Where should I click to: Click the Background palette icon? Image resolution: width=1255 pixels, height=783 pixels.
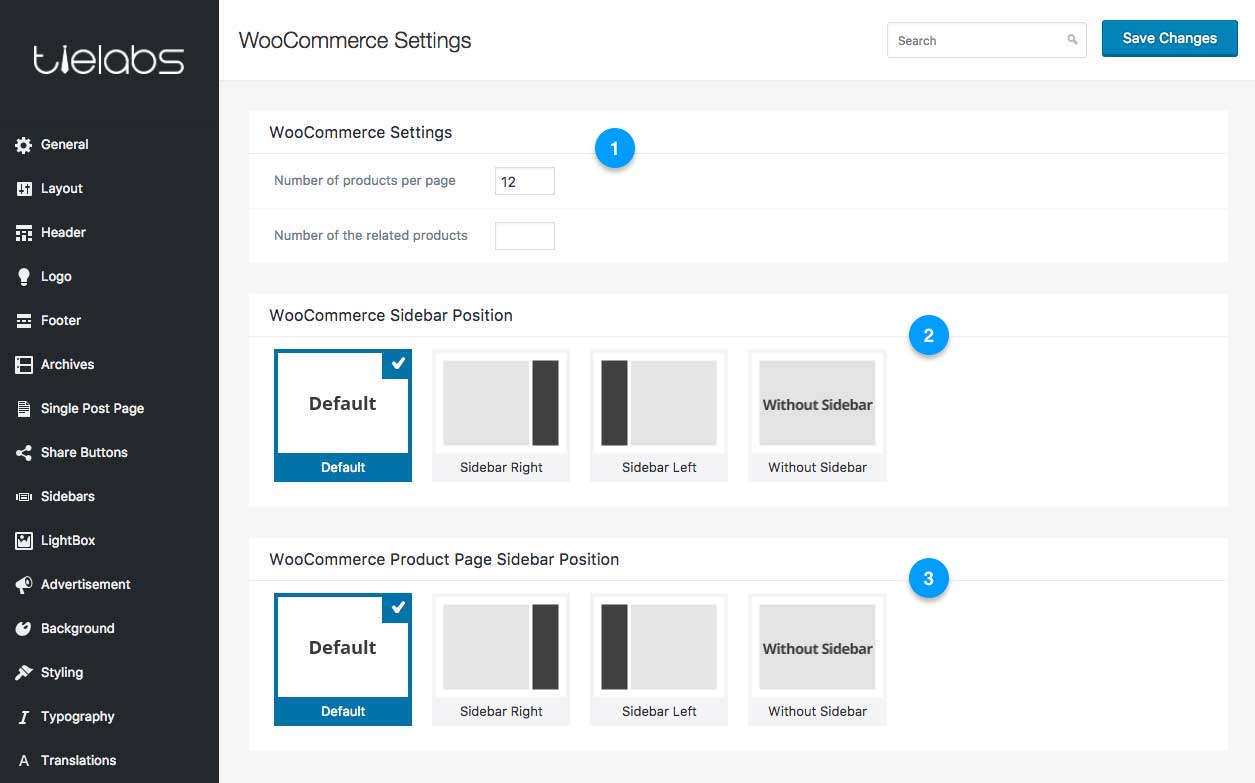click(24, 629)
